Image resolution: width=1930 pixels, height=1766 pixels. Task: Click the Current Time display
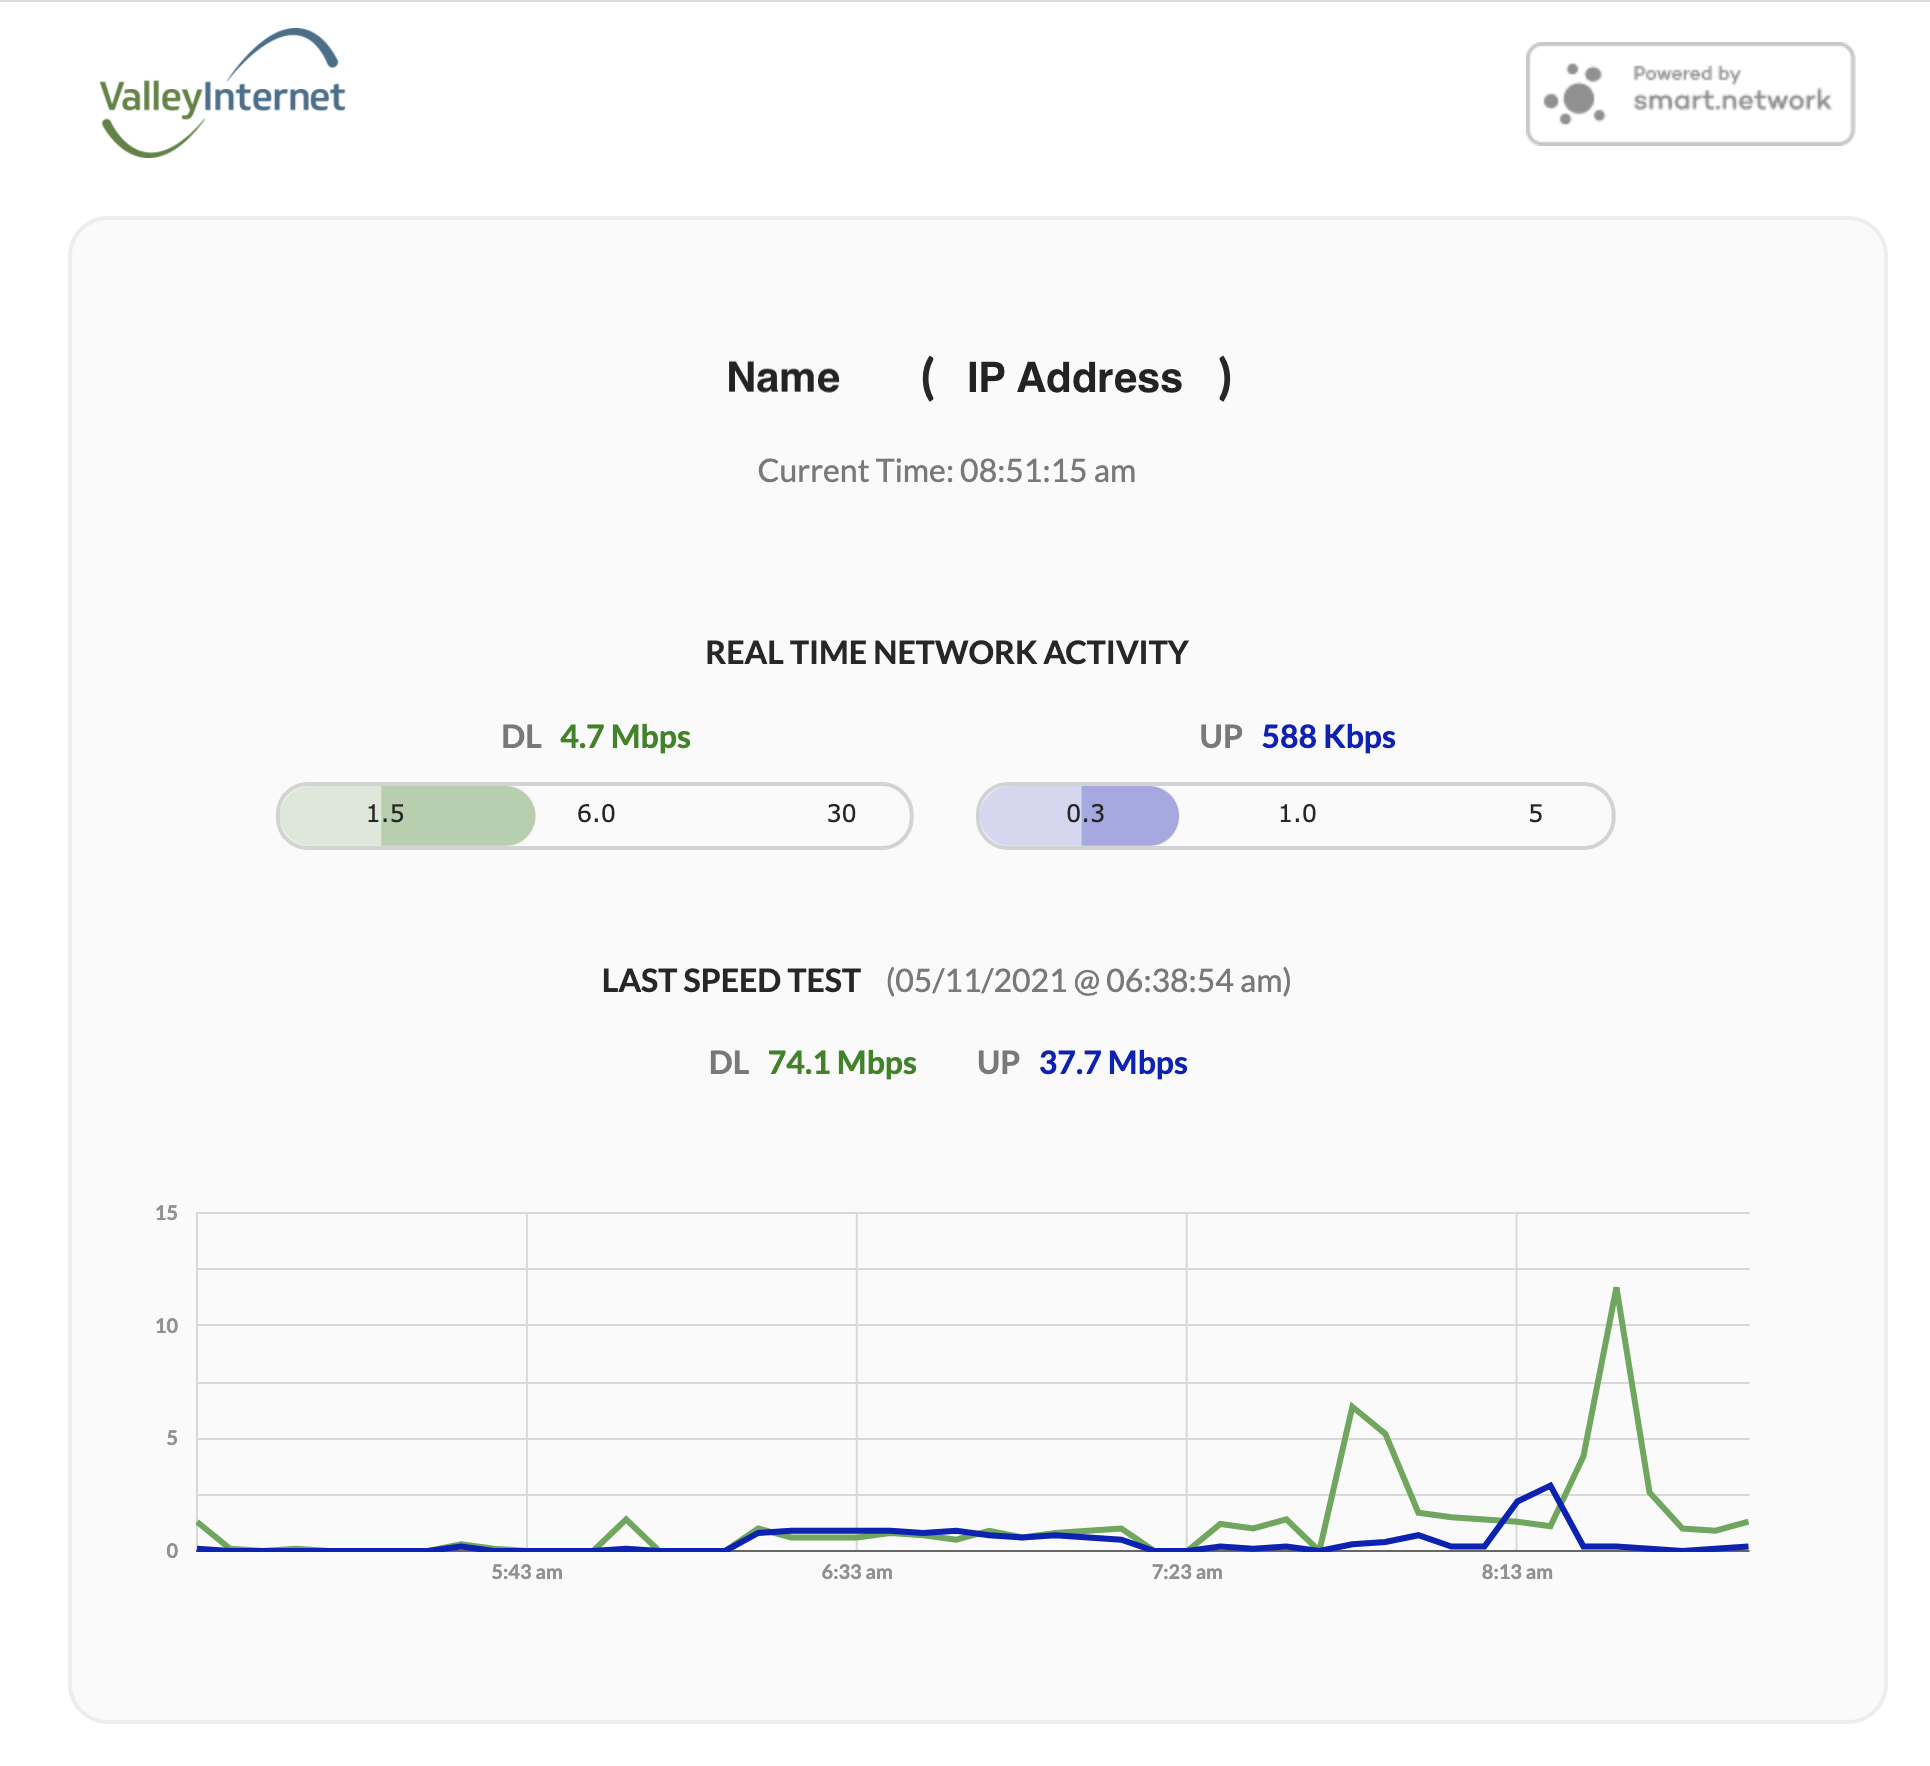coord(946,471)
